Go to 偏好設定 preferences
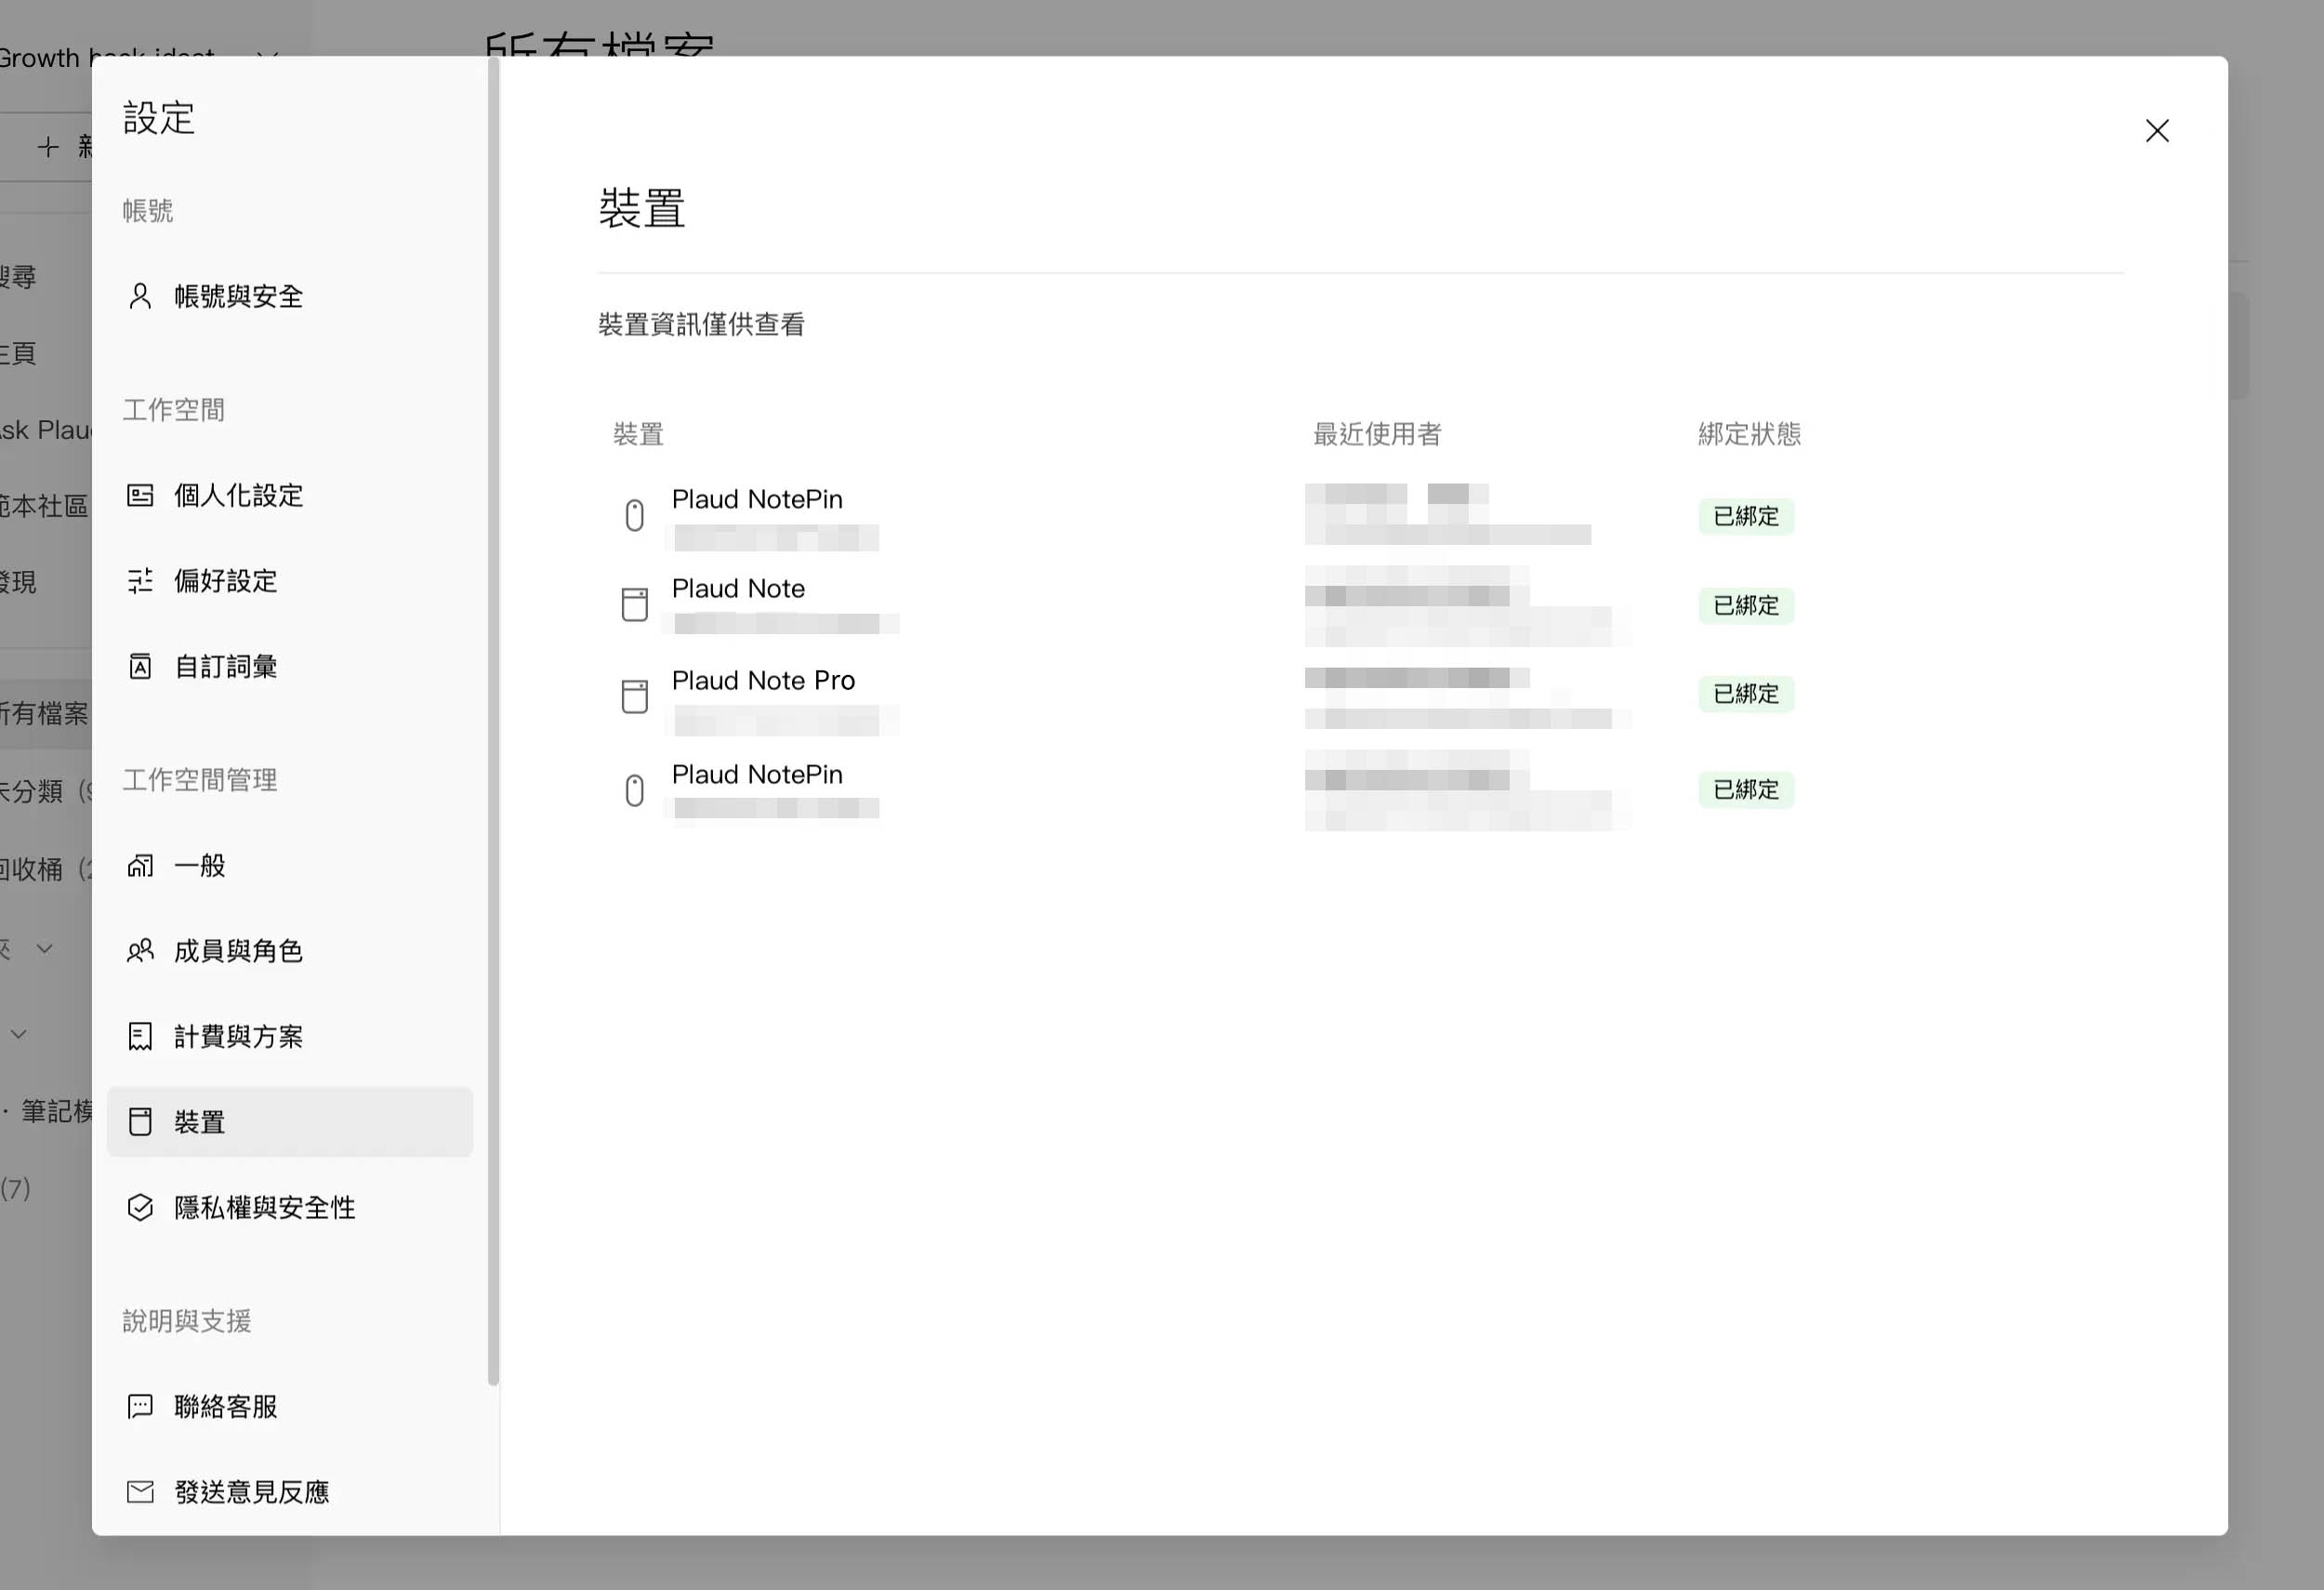2324x1590 pixels. pos(289,581)
